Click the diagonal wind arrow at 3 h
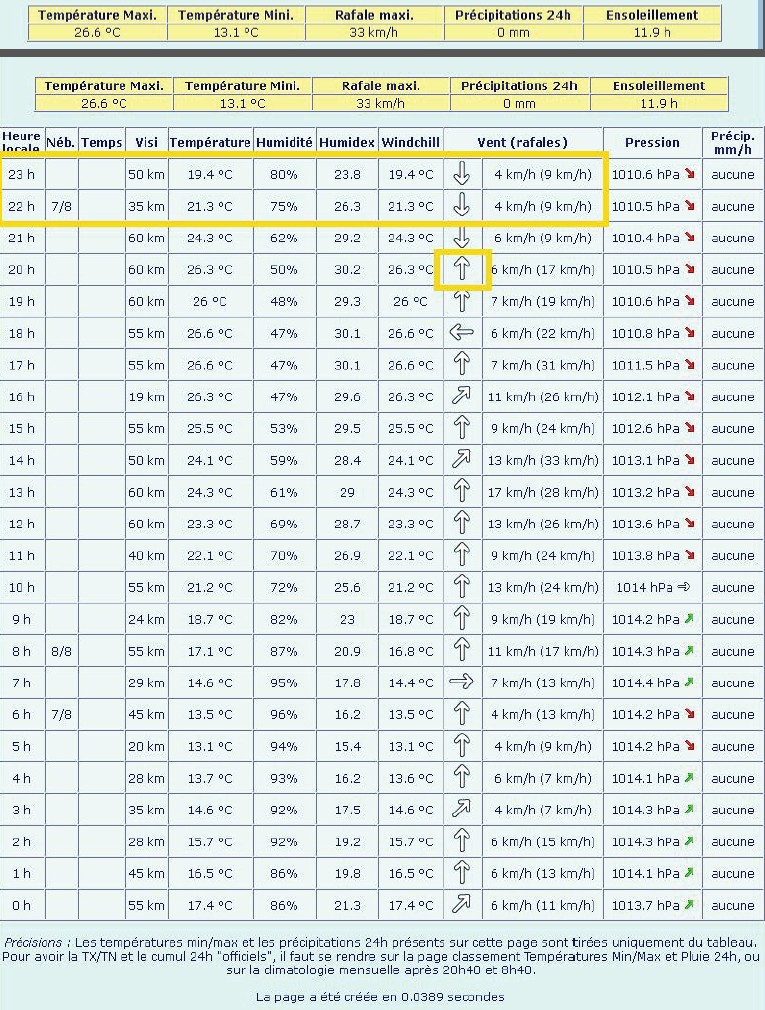 click(x=461, y=810)
